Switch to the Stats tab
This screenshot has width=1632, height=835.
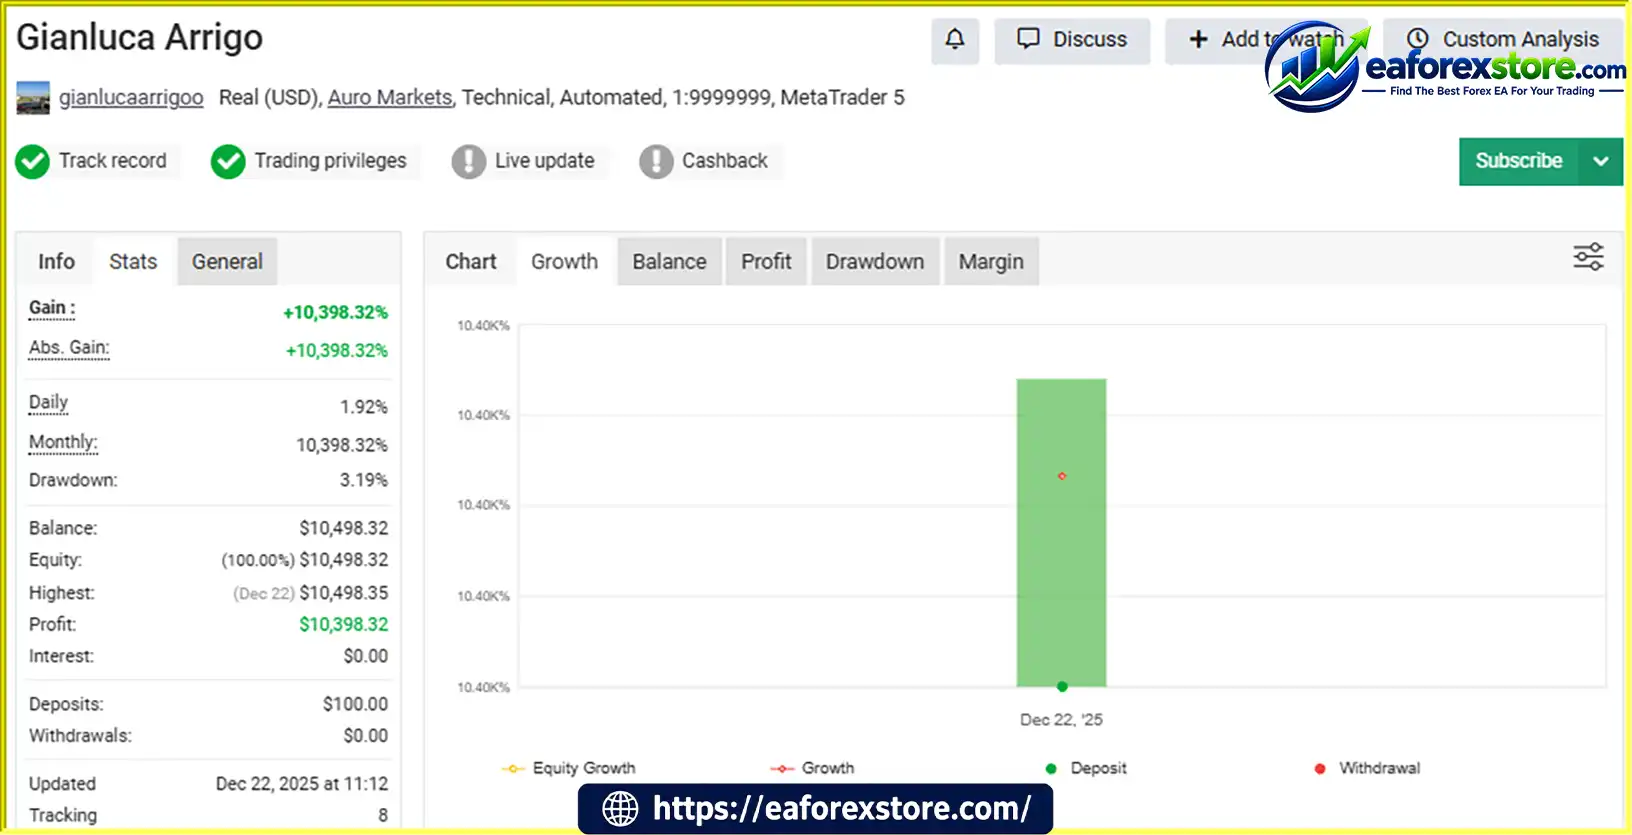[133, 261]
